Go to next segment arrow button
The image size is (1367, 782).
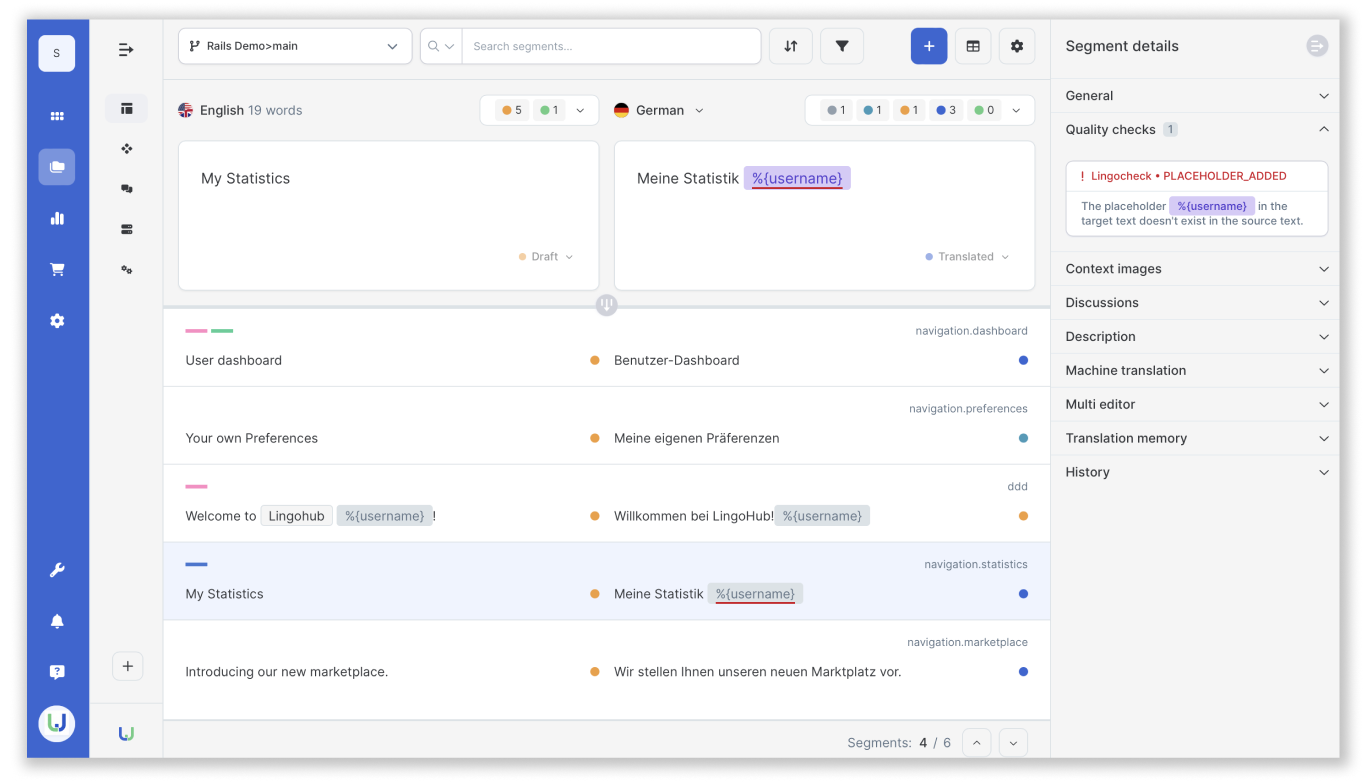click(1013, 743)
